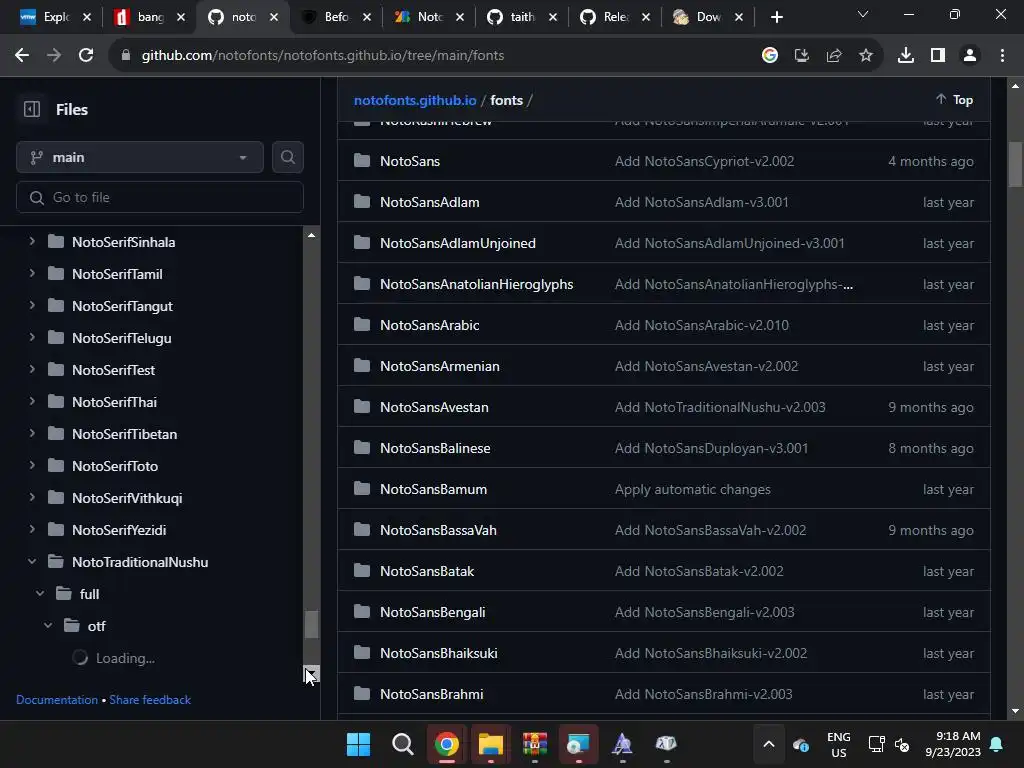Image resolution: width=1024 pixels, height=768 pixels.
Task: Open the tab search chevron
Action: click(x=863, y=14)
